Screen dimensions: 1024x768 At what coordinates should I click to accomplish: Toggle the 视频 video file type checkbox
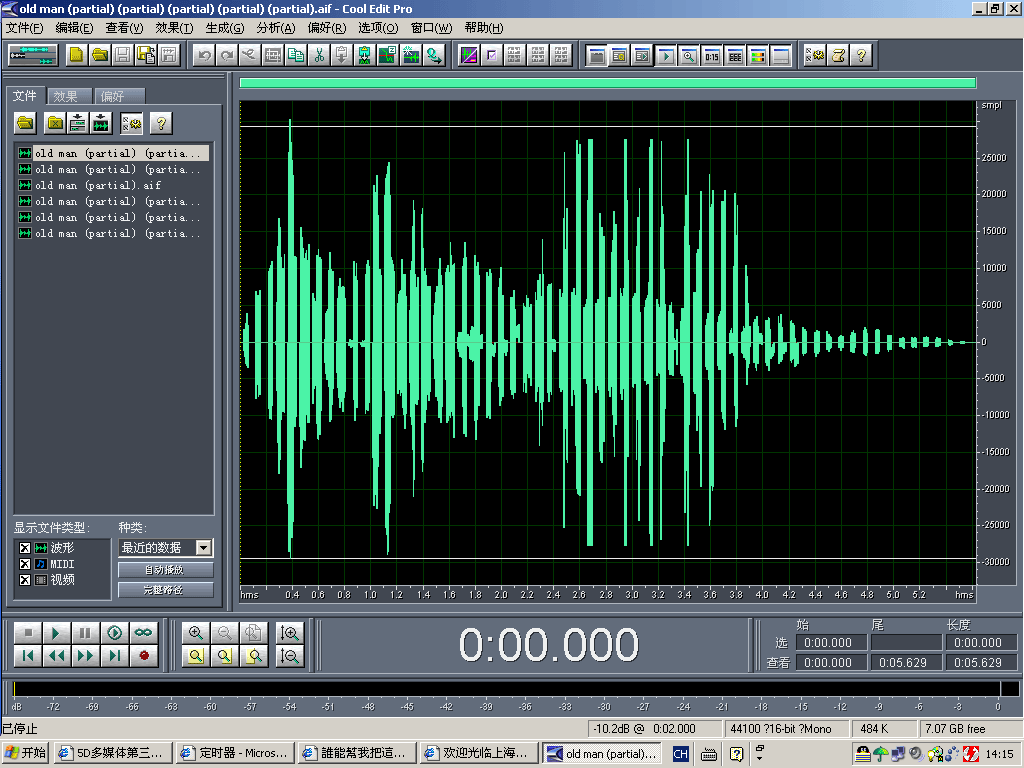pyautogui.click(x=25, y=579)
